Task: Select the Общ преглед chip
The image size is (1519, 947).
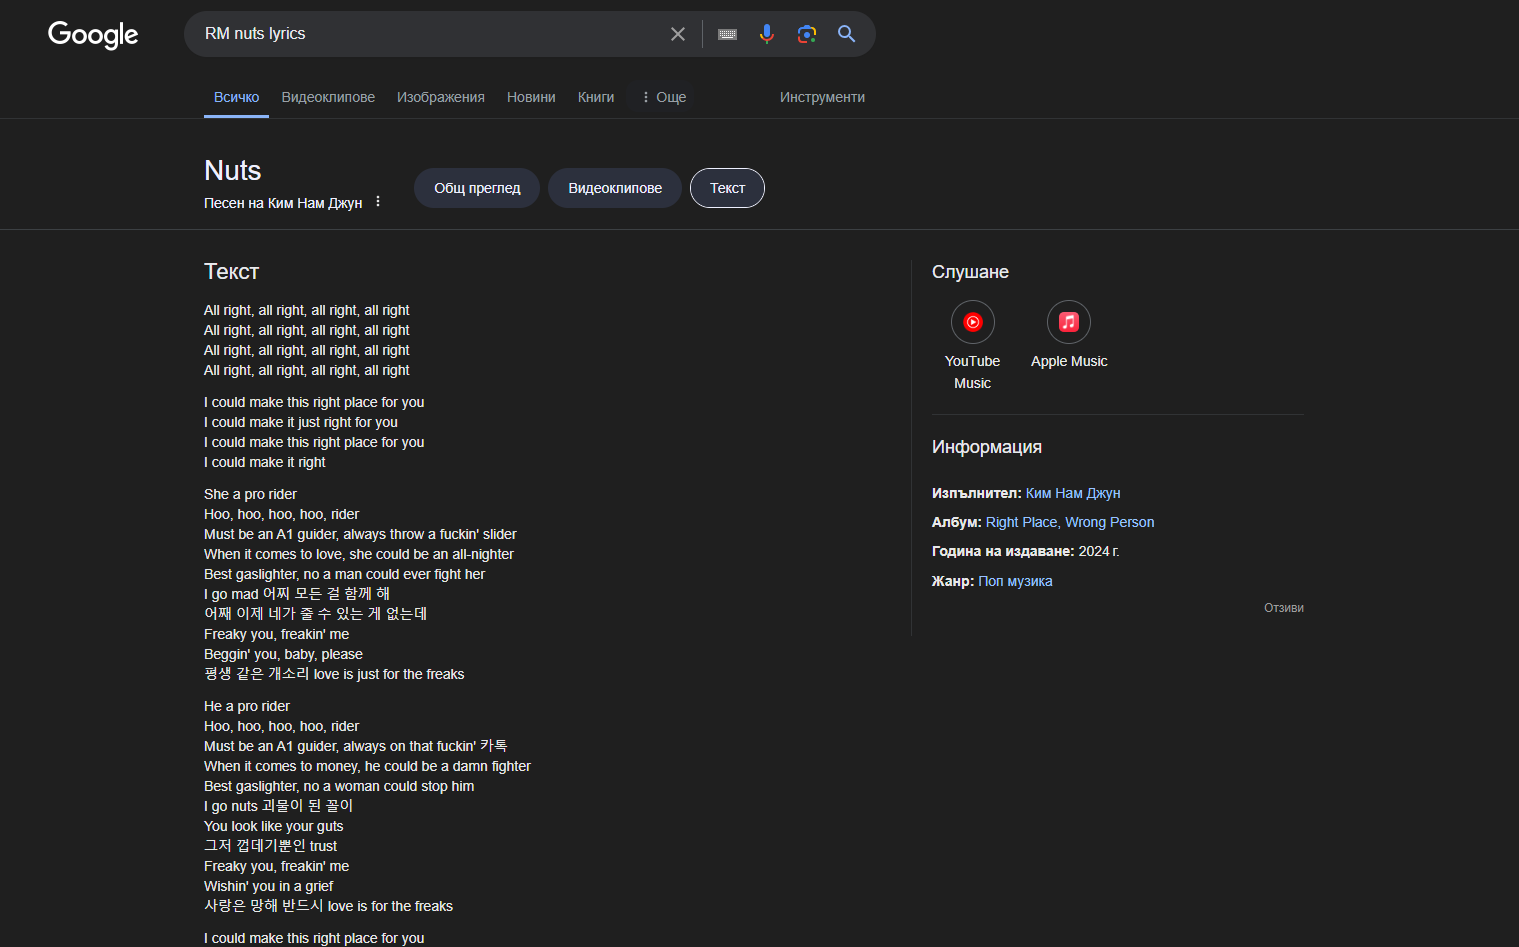Action: point(477,188)
